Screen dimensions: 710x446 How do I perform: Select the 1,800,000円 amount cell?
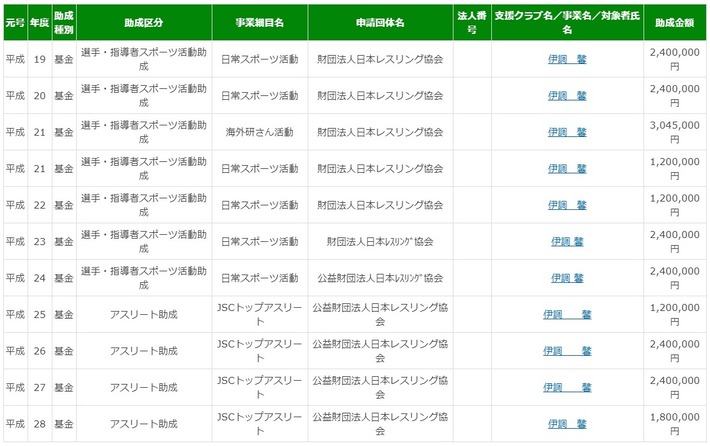(675, 424)
